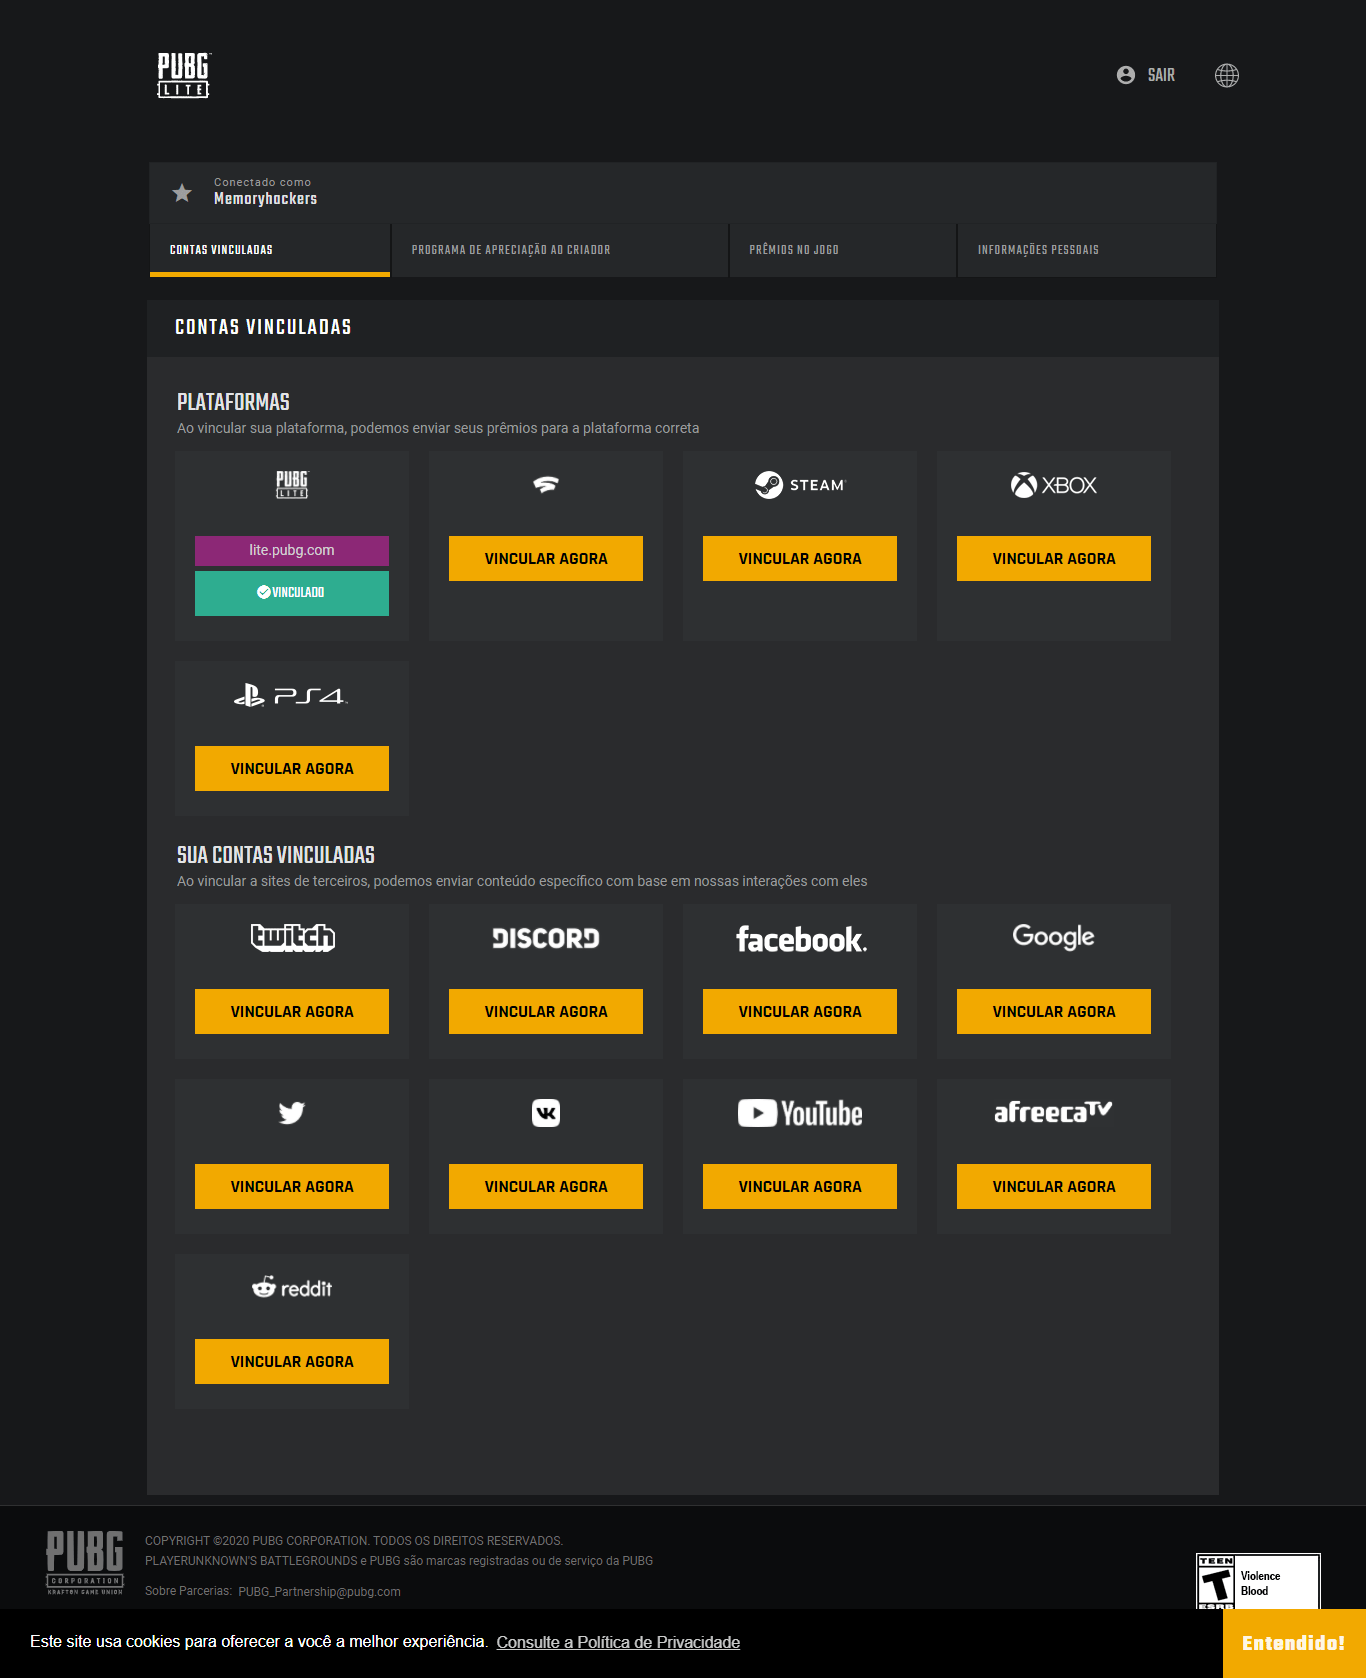The image size is (1366, 1678).
Task: Click the VK logo
Action: 546,1113
